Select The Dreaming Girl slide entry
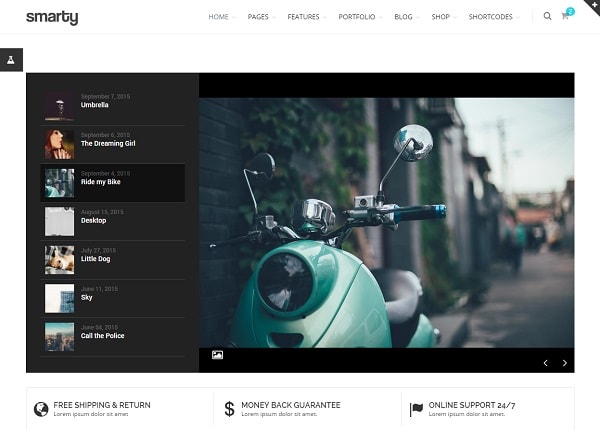The width and height of the screenshot is (600, 430). click(x=108, y=144)
